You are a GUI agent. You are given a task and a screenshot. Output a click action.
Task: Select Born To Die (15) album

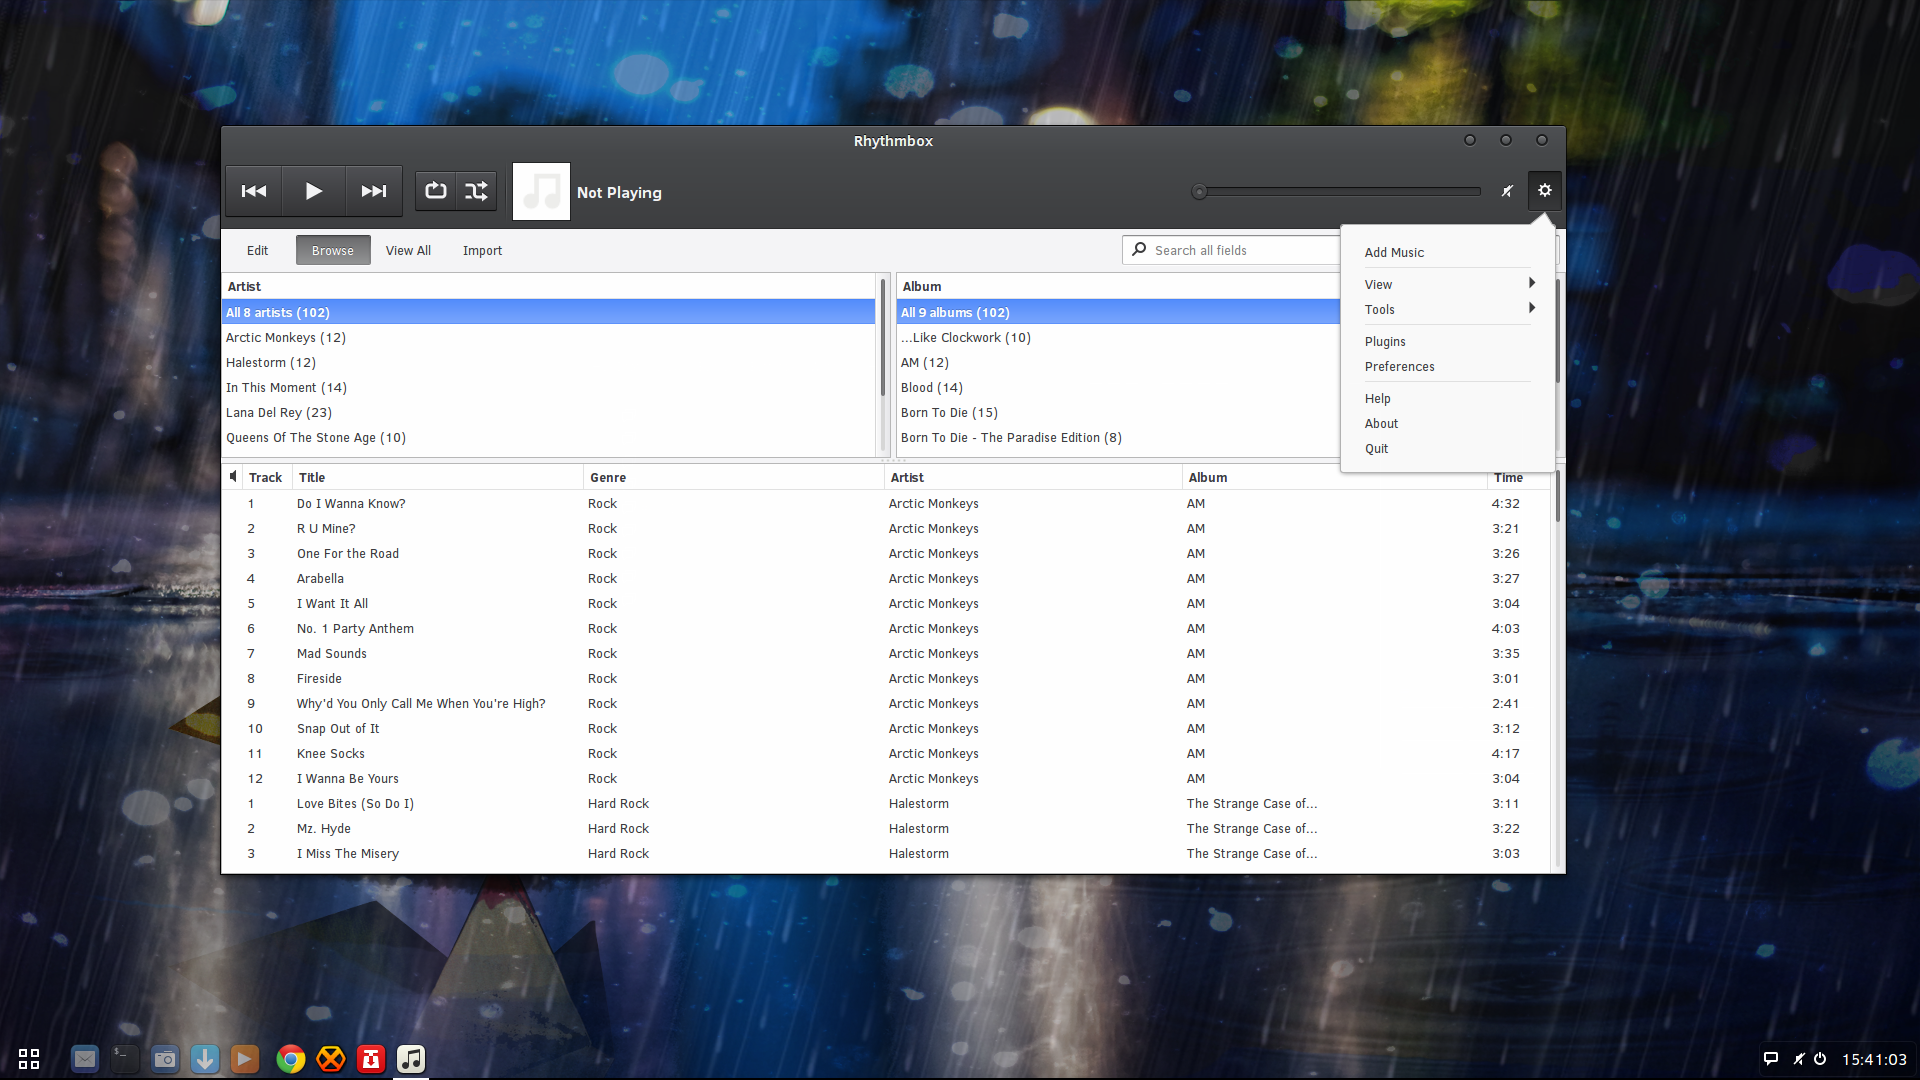coord(1118,413)
